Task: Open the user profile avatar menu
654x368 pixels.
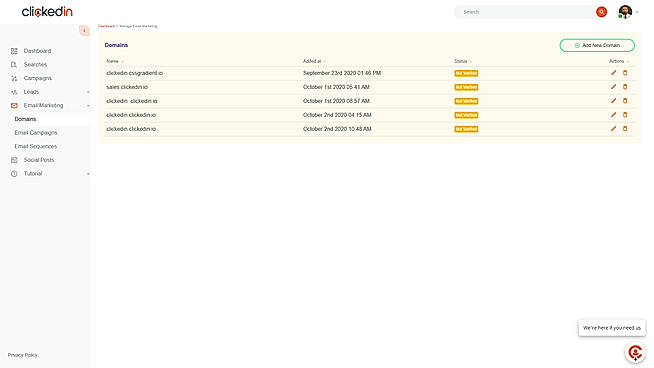Action: pyautogui.click(x=625, y=12)
